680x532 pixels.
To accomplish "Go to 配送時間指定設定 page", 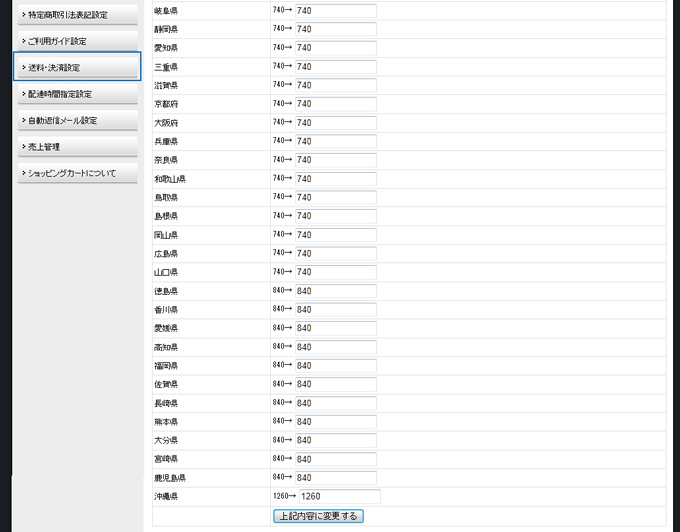I will coord(77,94).
